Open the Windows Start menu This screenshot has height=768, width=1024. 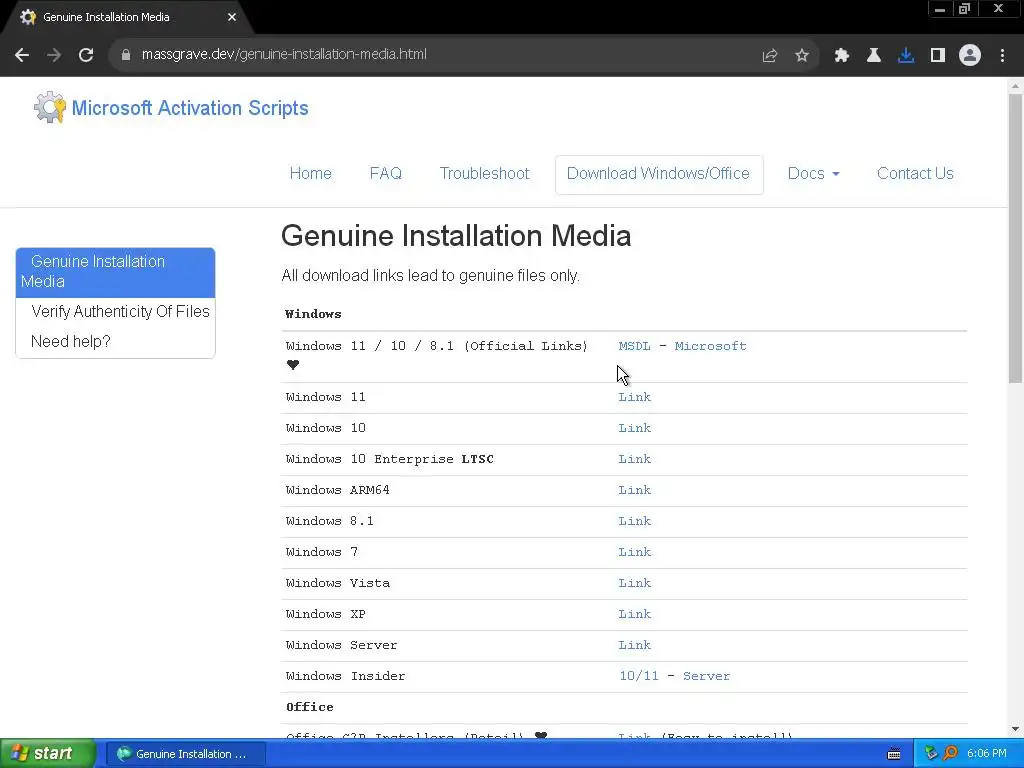click(x=46, y=753)
